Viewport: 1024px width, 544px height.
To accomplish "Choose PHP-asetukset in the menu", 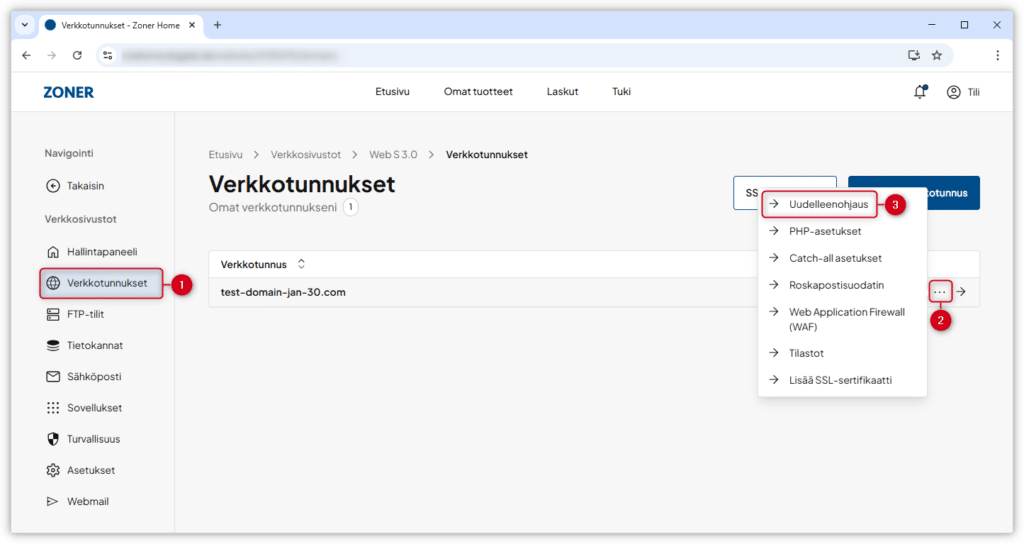I will (x=824, y=231).
